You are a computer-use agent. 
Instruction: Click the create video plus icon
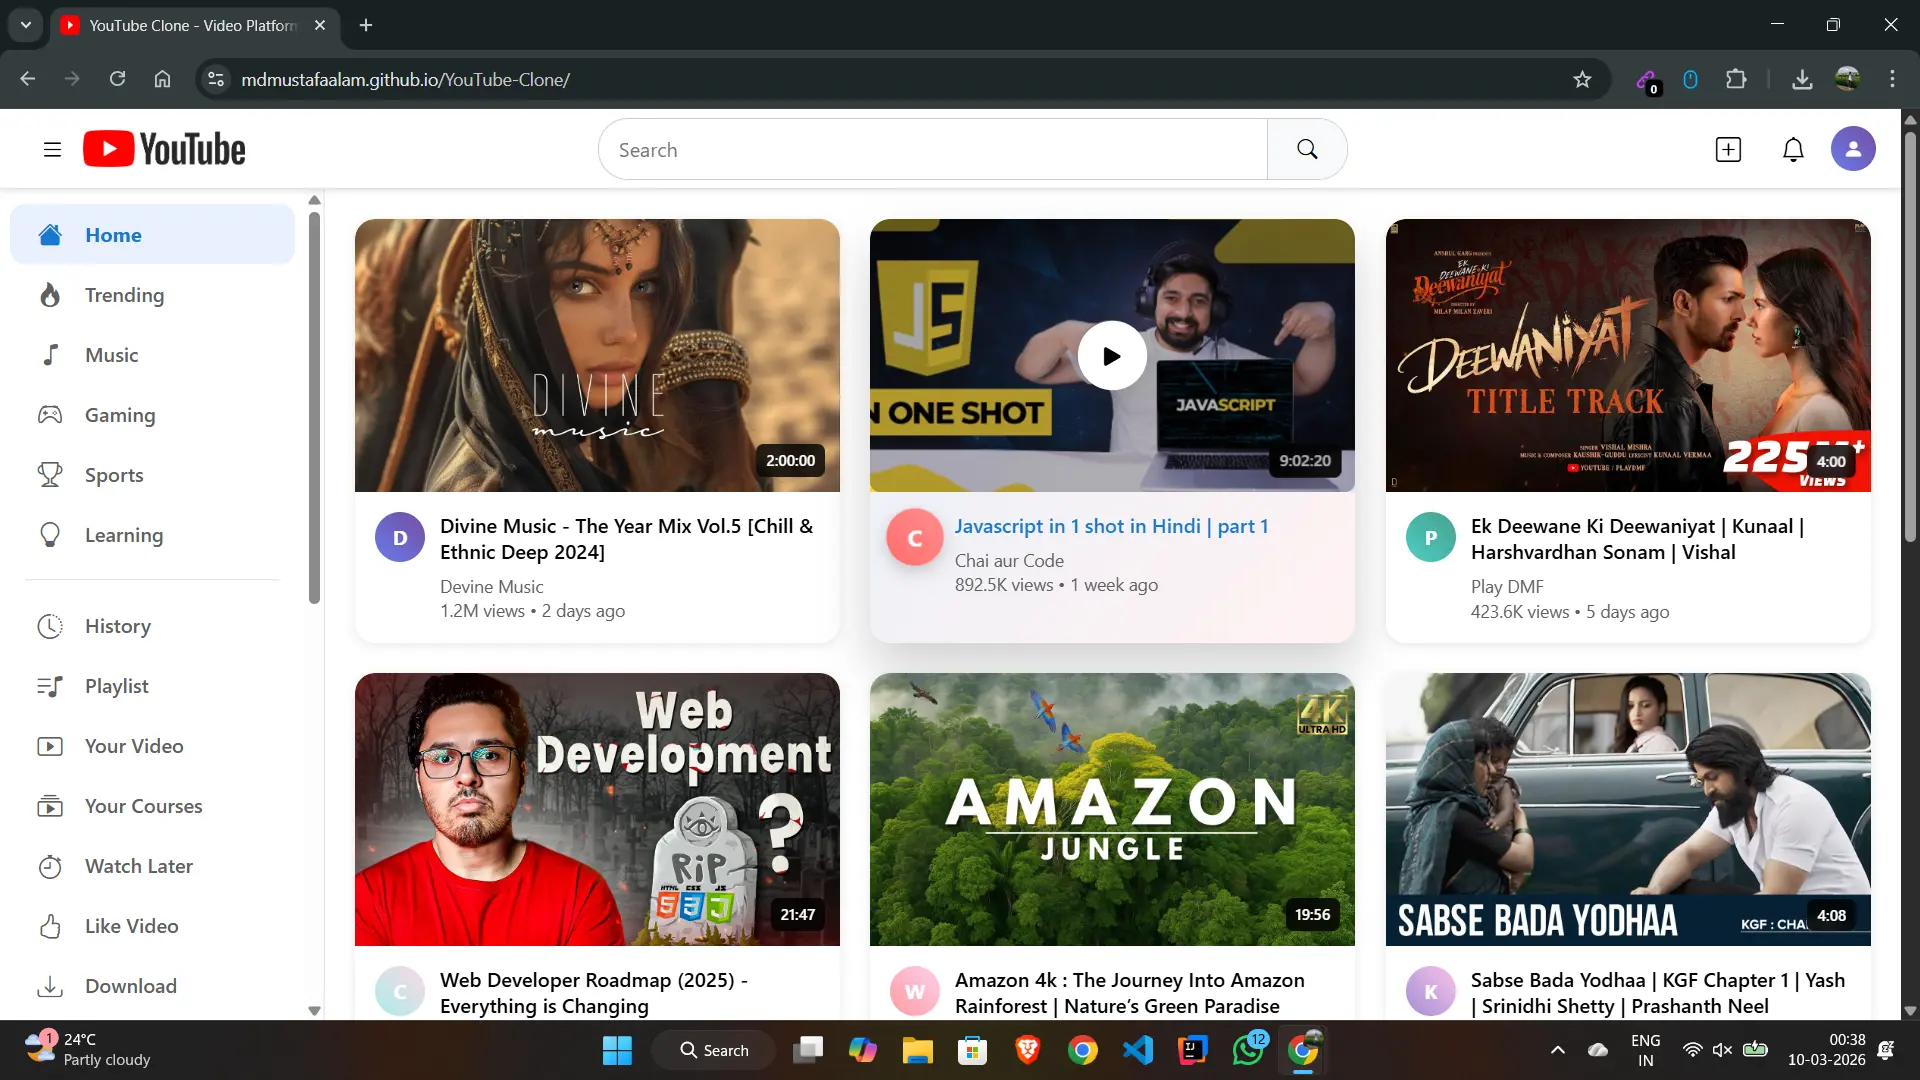1729,148
